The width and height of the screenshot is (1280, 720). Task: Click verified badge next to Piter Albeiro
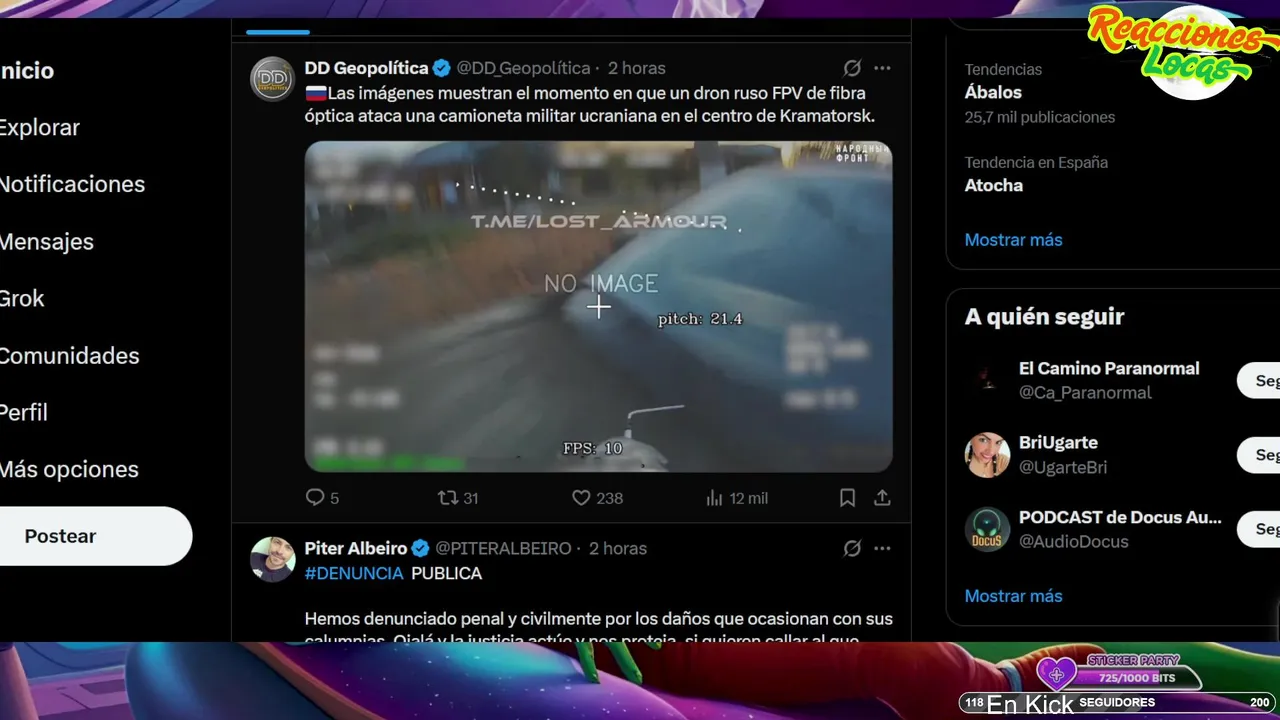[420, 548]
